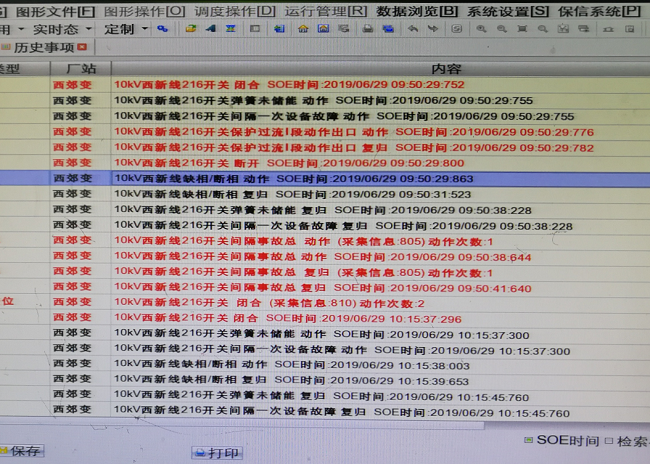The height and width of the screenshot is (464, 650).
Task: Close the 历史事项 tab with red icon
Action: click(82, 48)
